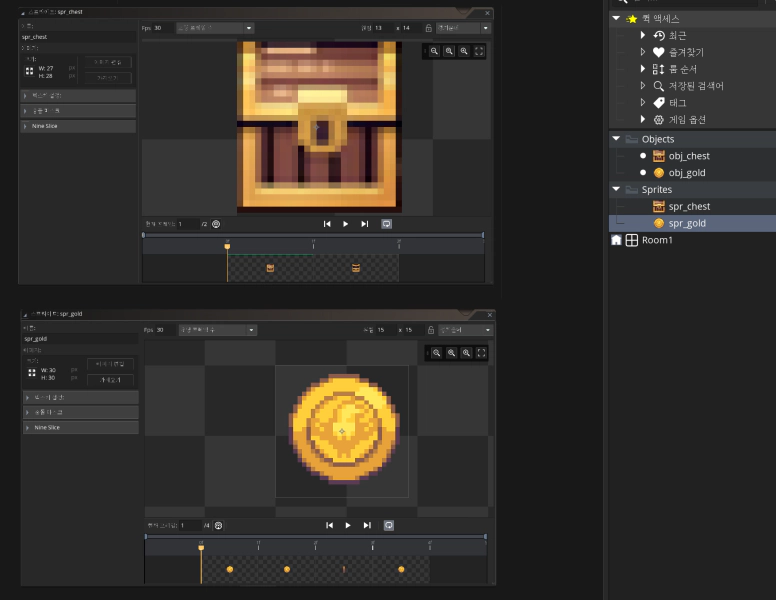Click the origin lock icon in spr_chest editor
This screenshot has height=600, width=776.
(x=429, y=28)
